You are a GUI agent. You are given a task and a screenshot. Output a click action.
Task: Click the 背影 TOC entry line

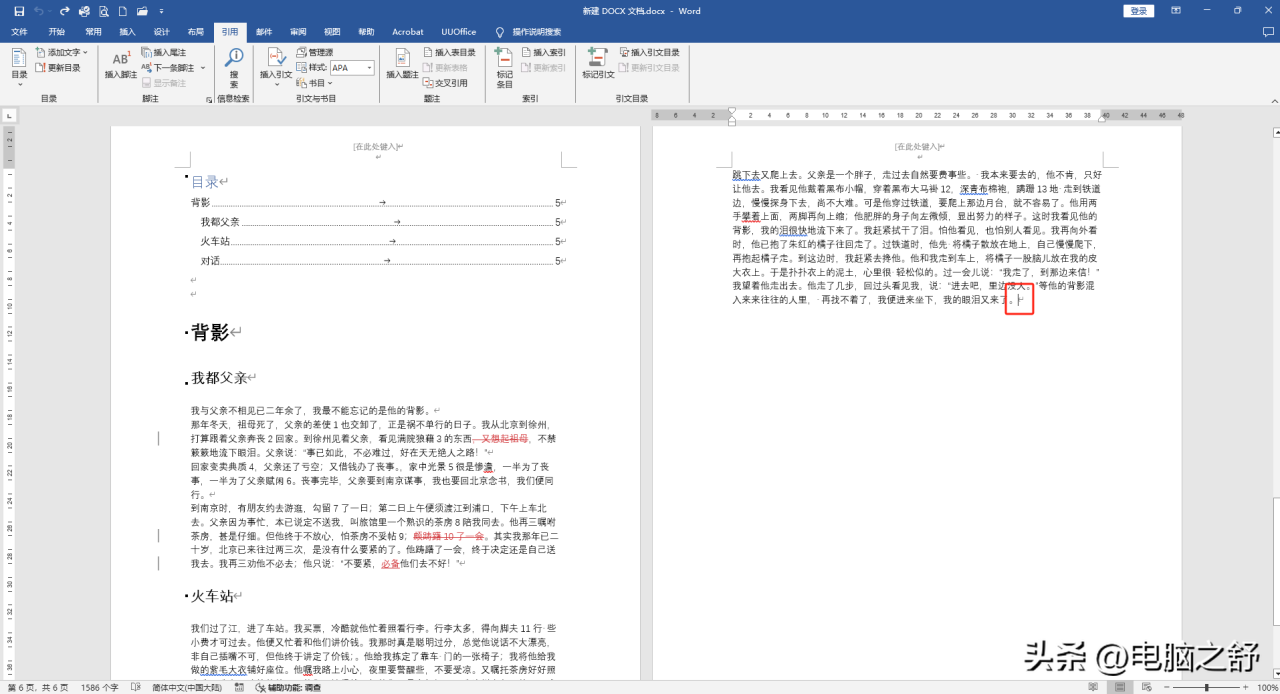(377, 202)
